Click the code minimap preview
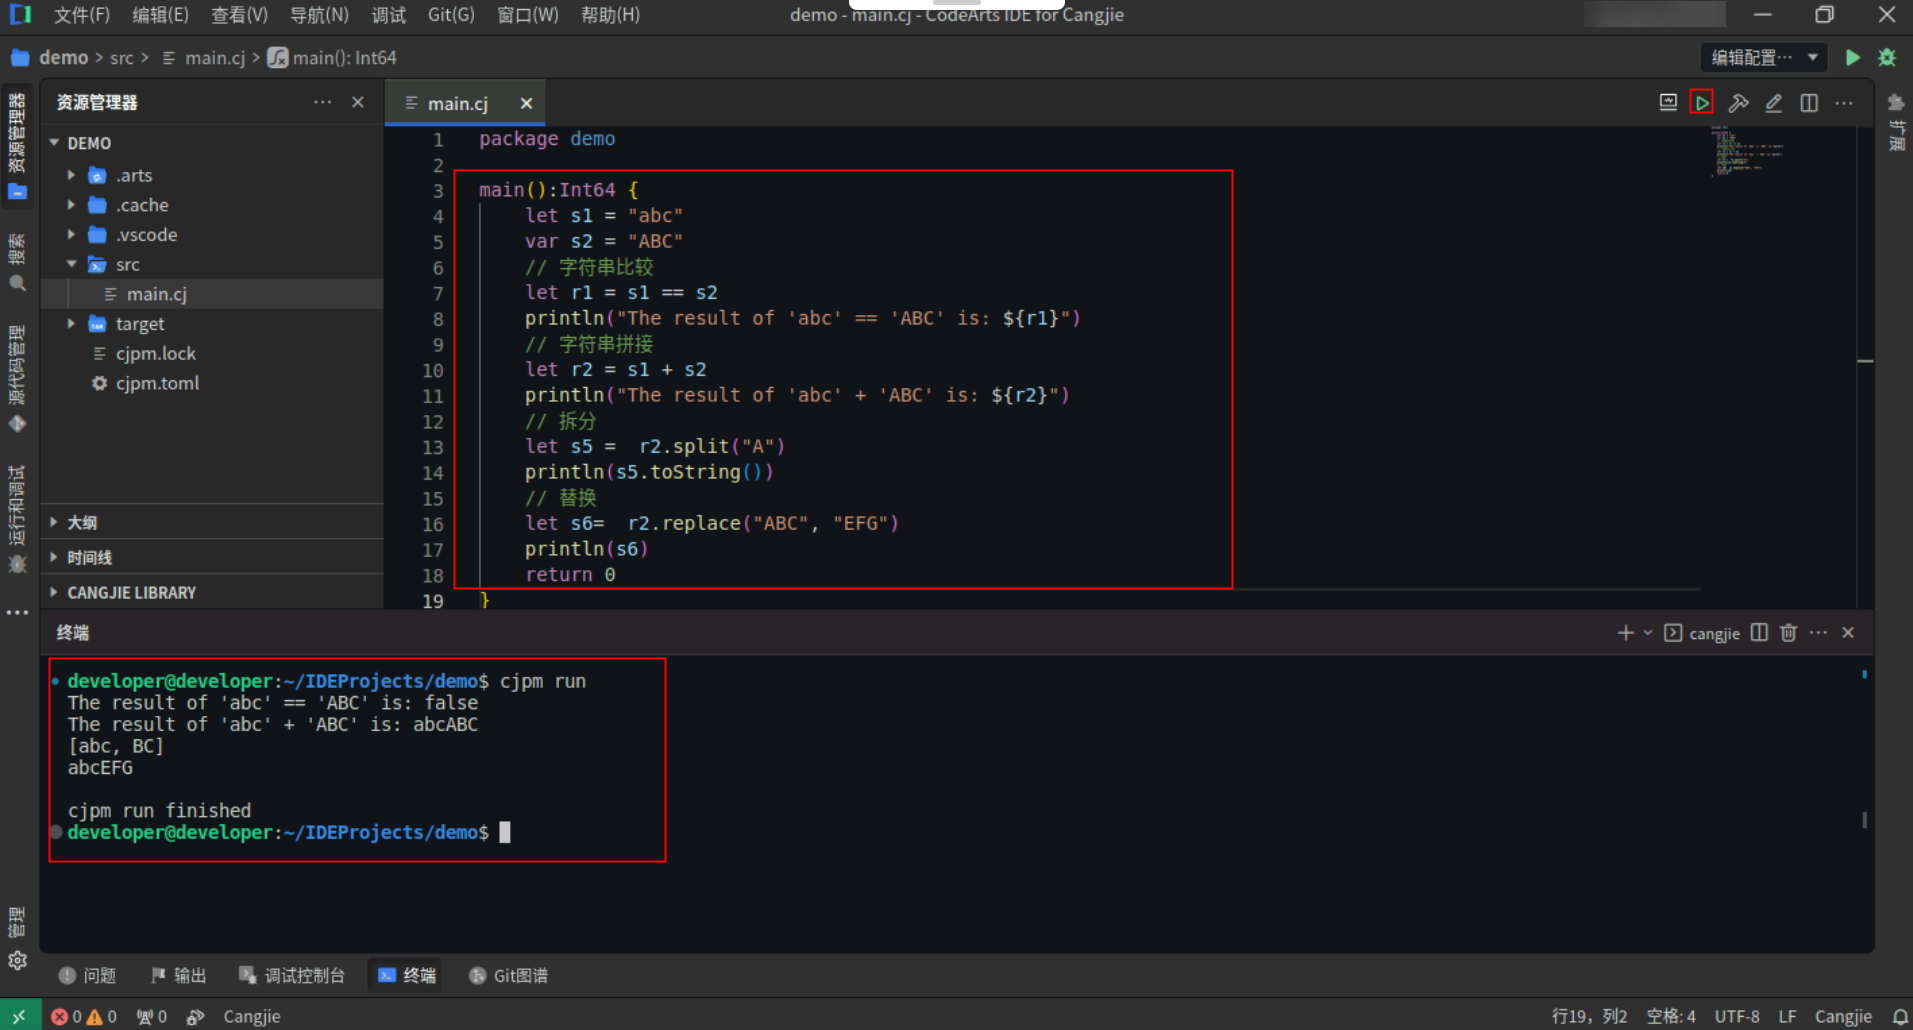1913x1030 pixels. click(x=1746, y=150)
